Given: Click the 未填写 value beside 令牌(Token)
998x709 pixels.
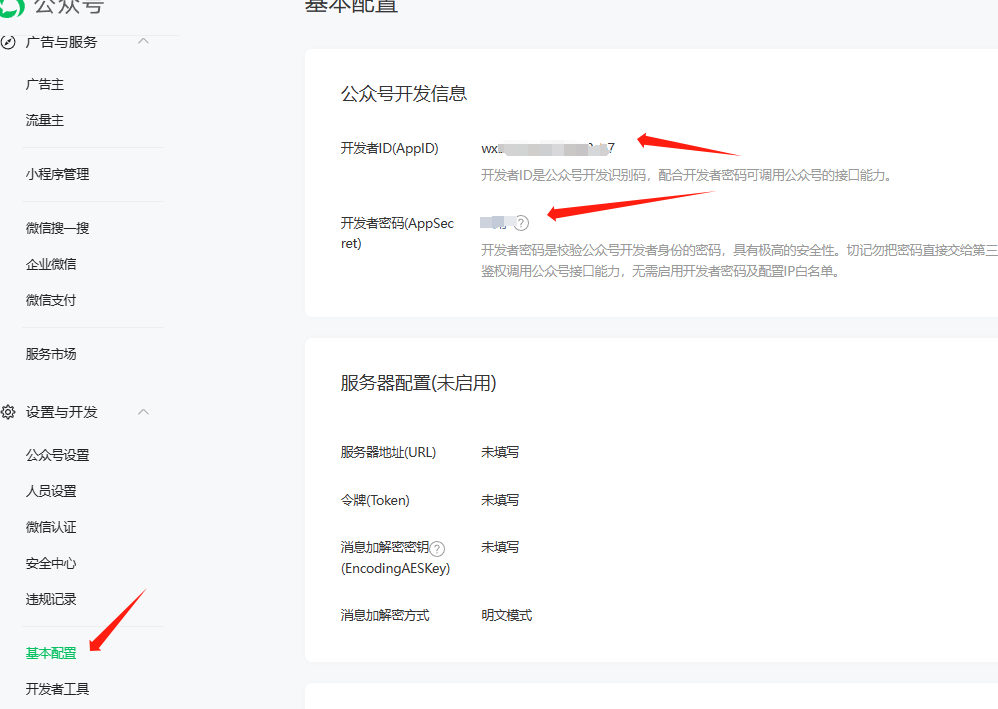Looking at the screenshot, I should tap(500, 500).
